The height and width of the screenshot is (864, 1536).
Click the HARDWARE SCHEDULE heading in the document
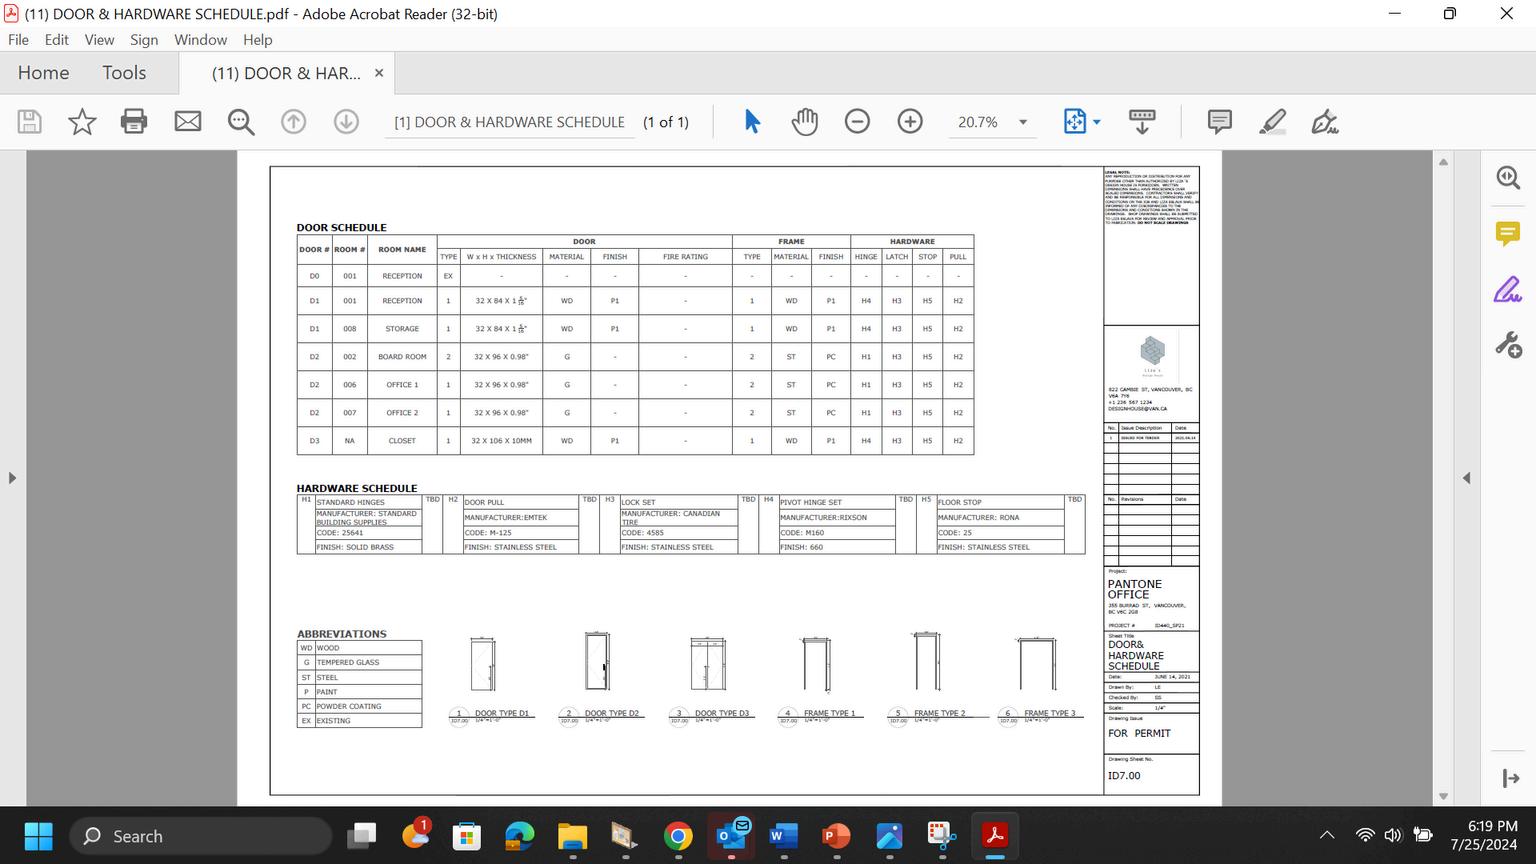tap(356, 489)
